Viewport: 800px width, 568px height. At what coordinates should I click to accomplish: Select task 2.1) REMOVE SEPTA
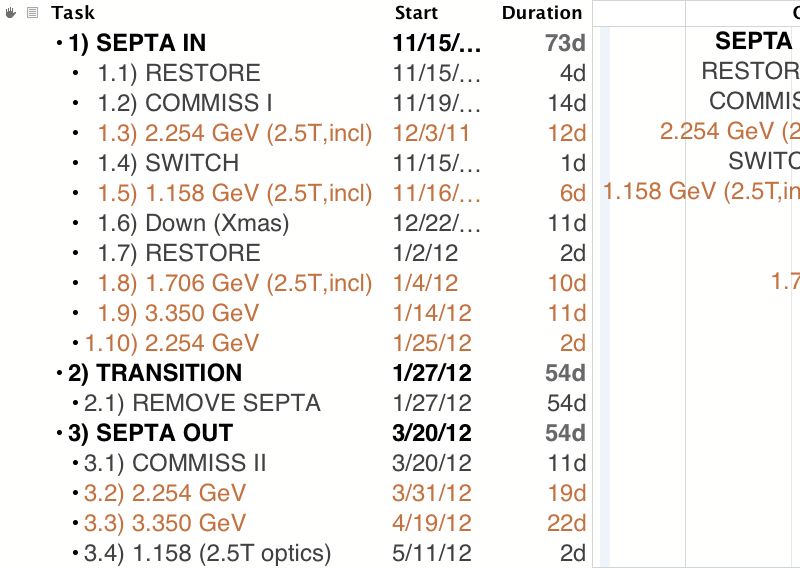[202, 403]
